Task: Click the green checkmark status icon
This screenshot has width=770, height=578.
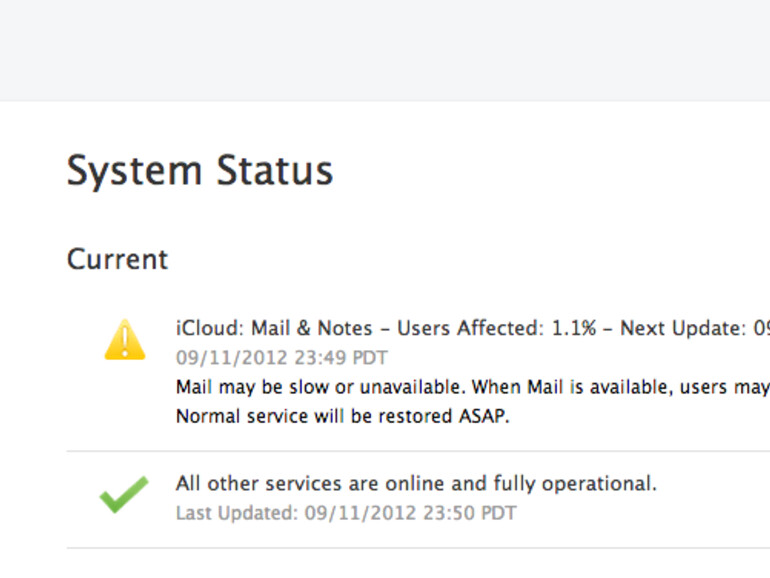Action: tap(124, 494)
